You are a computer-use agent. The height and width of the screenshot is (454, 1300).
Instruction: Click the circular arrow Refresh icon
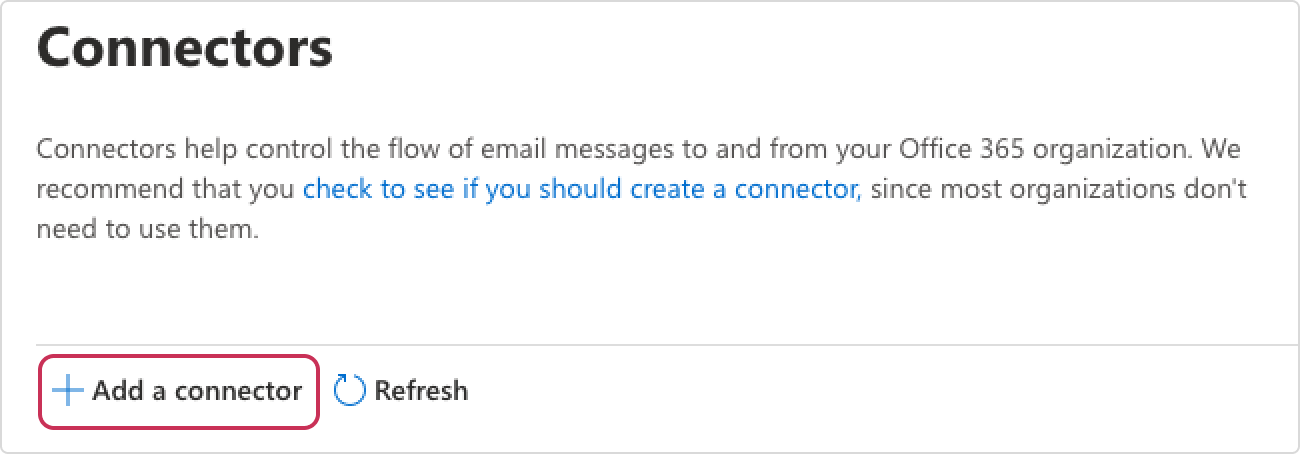click(350, 391)
